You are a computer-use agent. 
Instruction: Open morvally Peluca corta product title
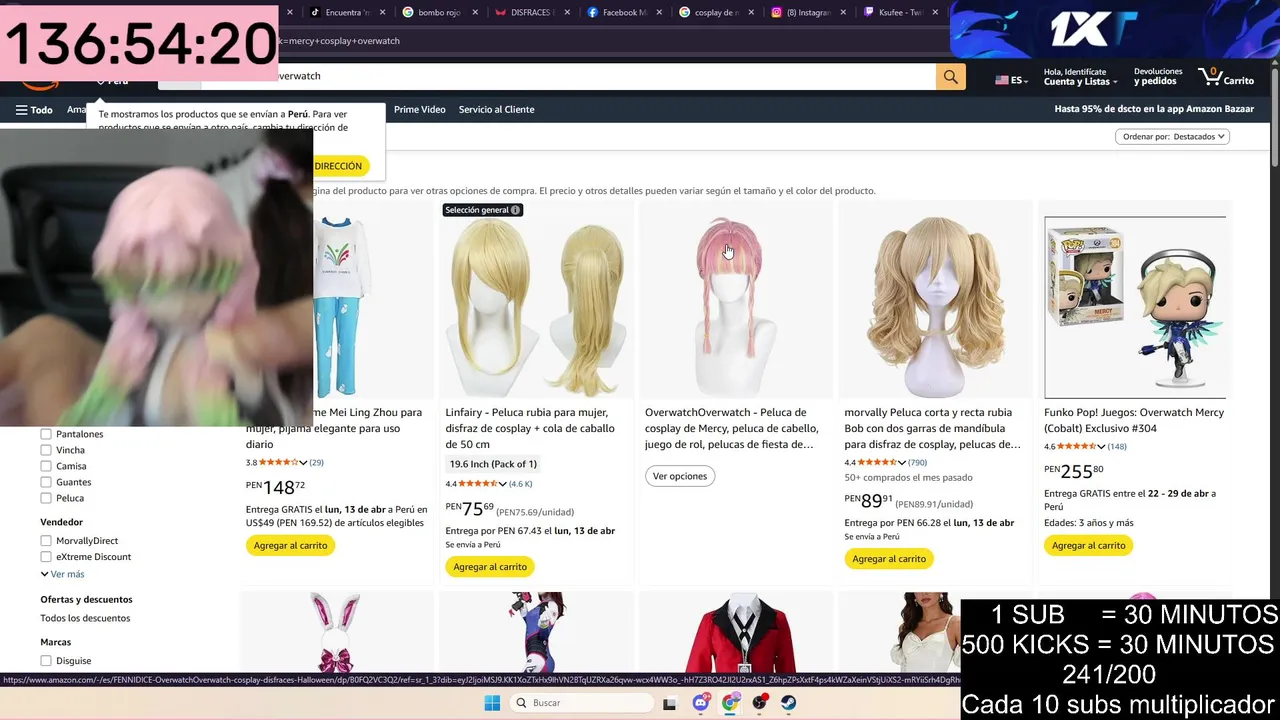tap(933, 428)
